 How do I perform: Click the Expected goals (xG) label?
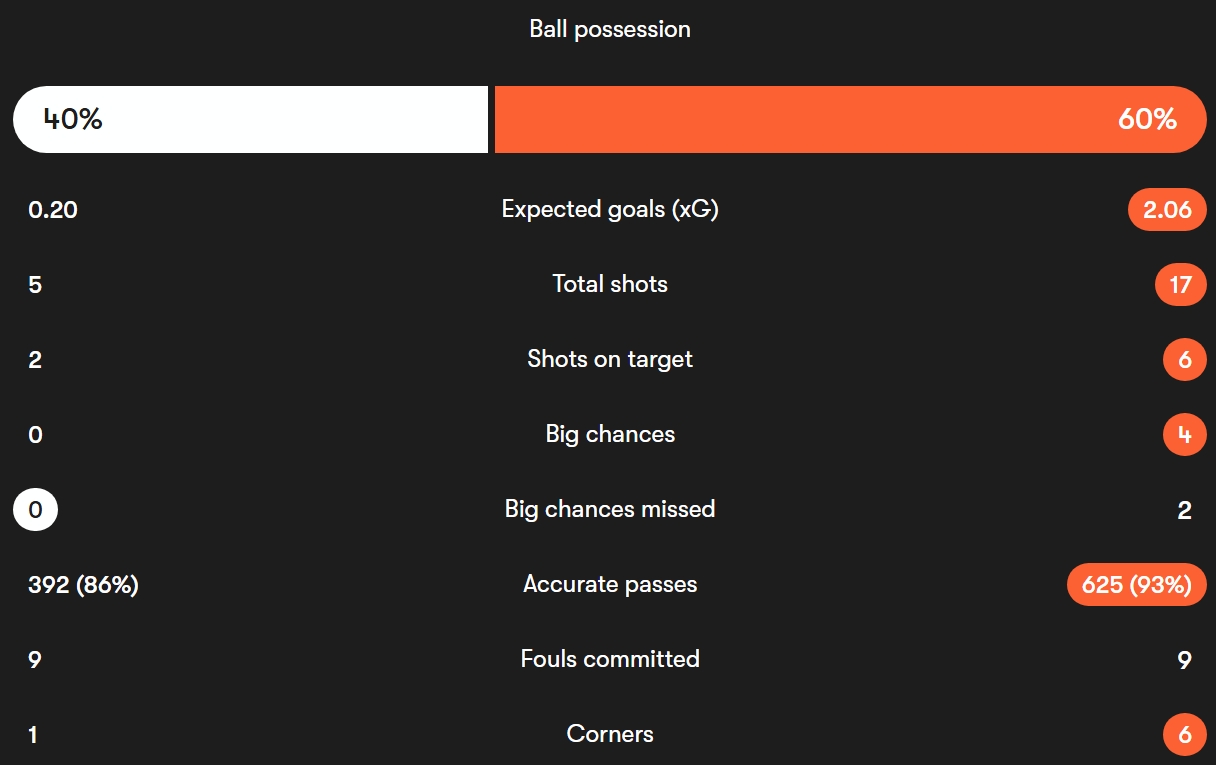610,209
